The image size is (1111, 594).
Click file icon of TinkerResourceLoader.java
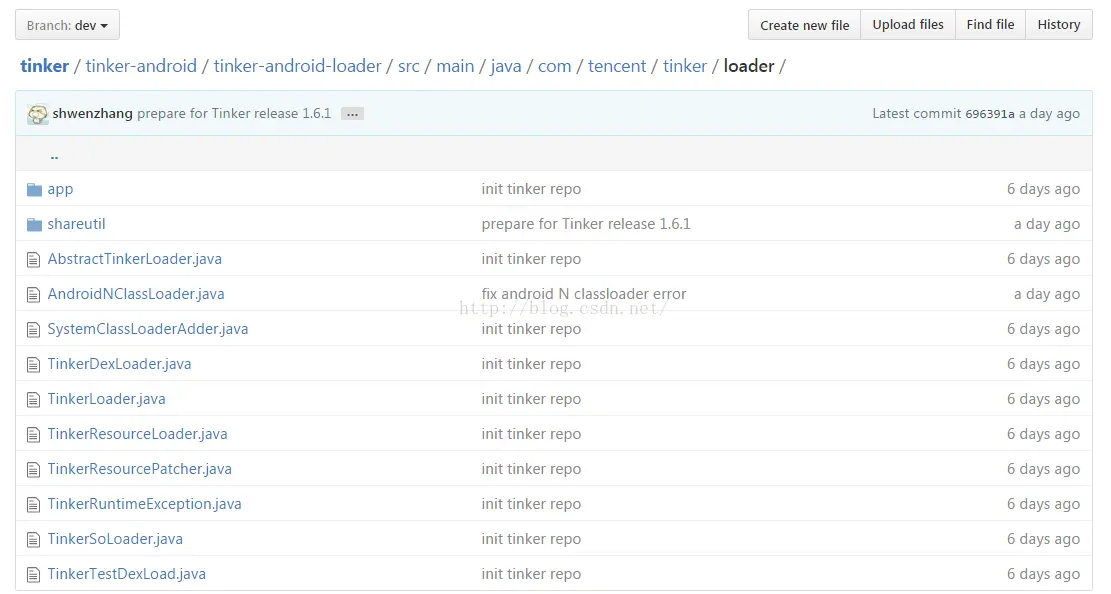[x=33, y=435]
